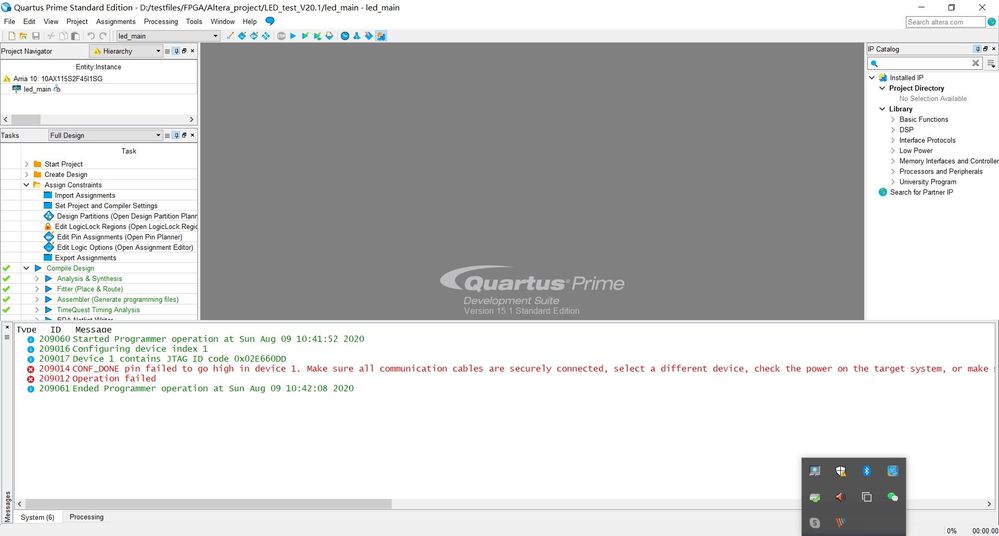Viewport: 999px width, 536px height.
Task: Open the Tools menu
Action: 194,21
